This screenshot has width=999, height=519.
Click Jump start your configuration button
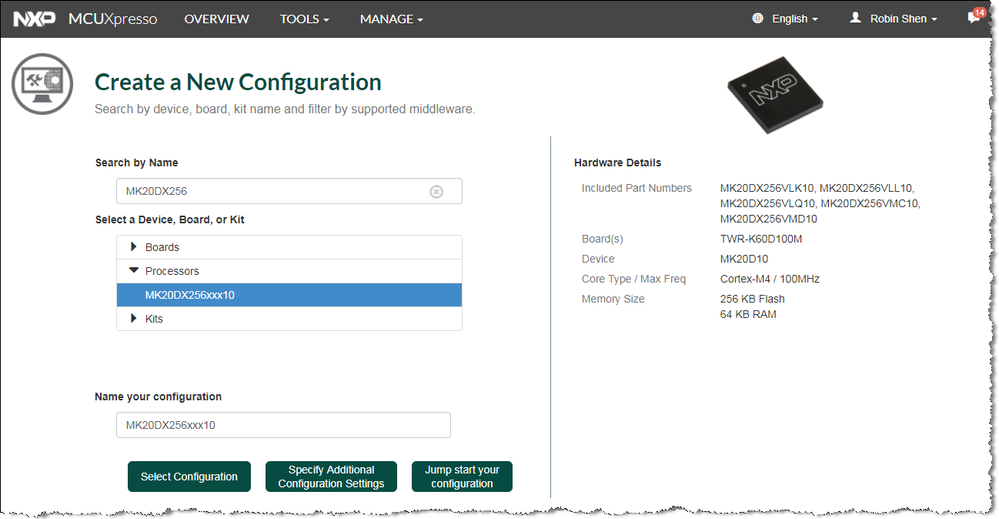pos(462,476)
